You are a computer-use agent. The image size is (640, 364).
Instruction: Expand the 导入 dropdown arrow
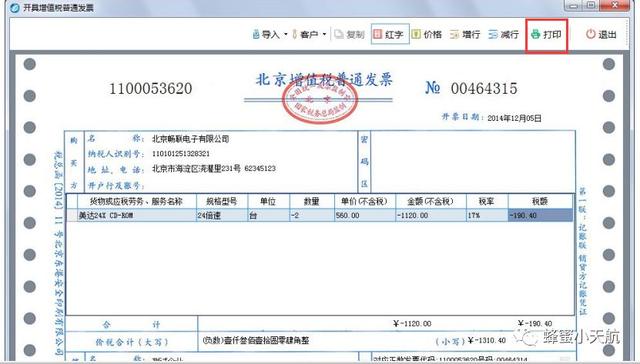286,34
